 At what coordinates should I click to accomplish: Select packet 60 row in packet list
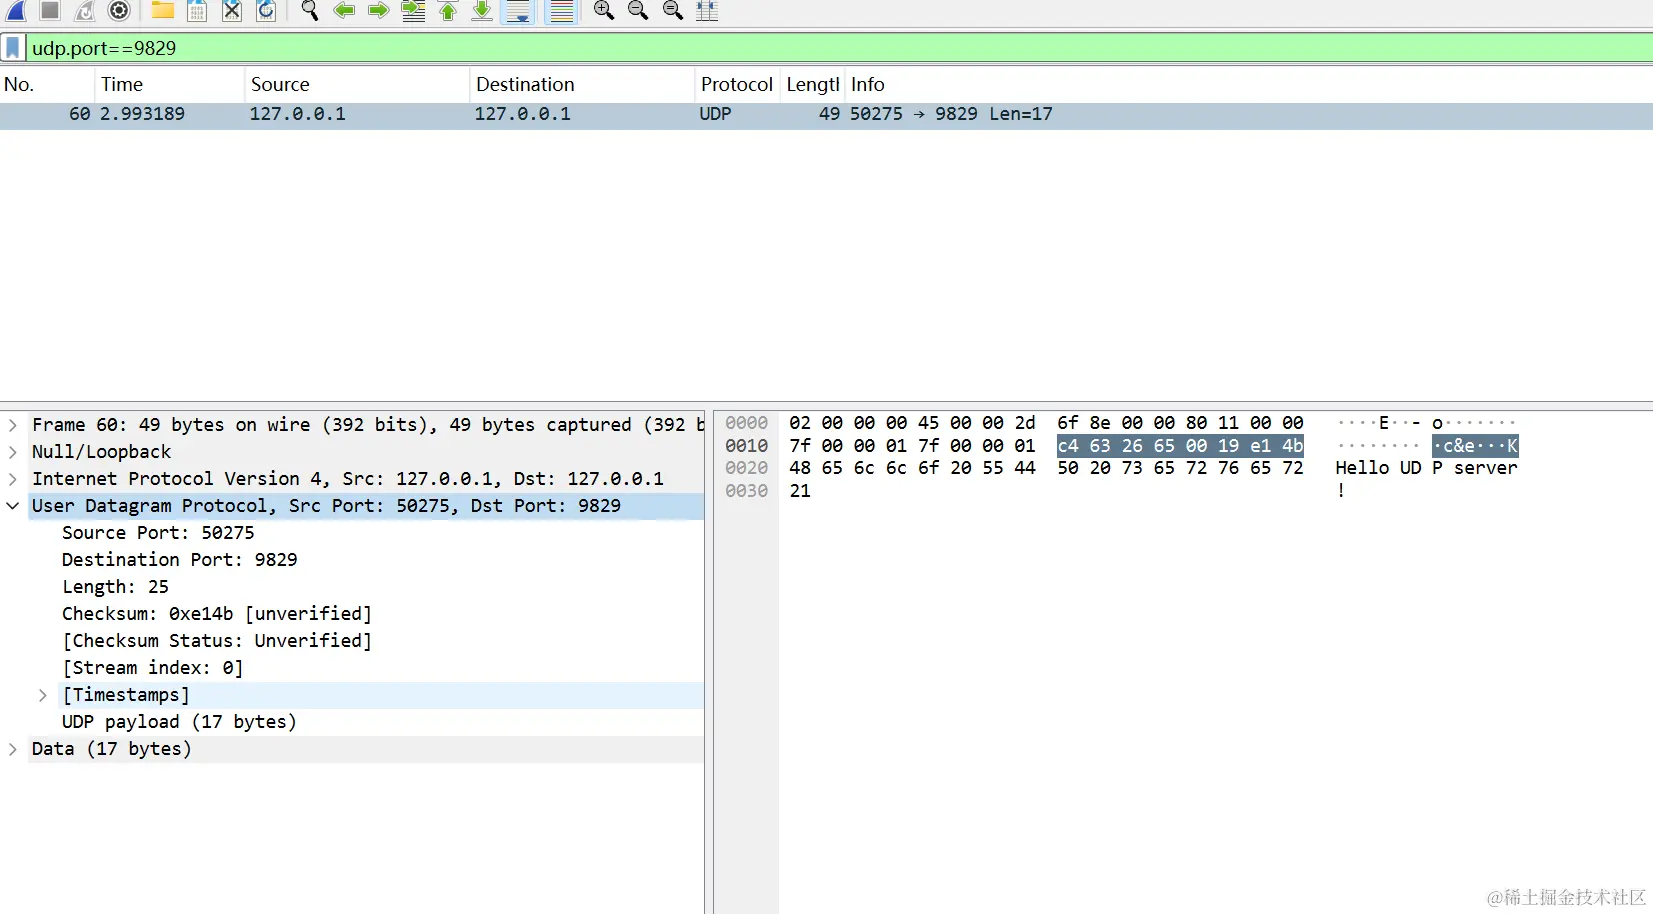pos(826,114)
